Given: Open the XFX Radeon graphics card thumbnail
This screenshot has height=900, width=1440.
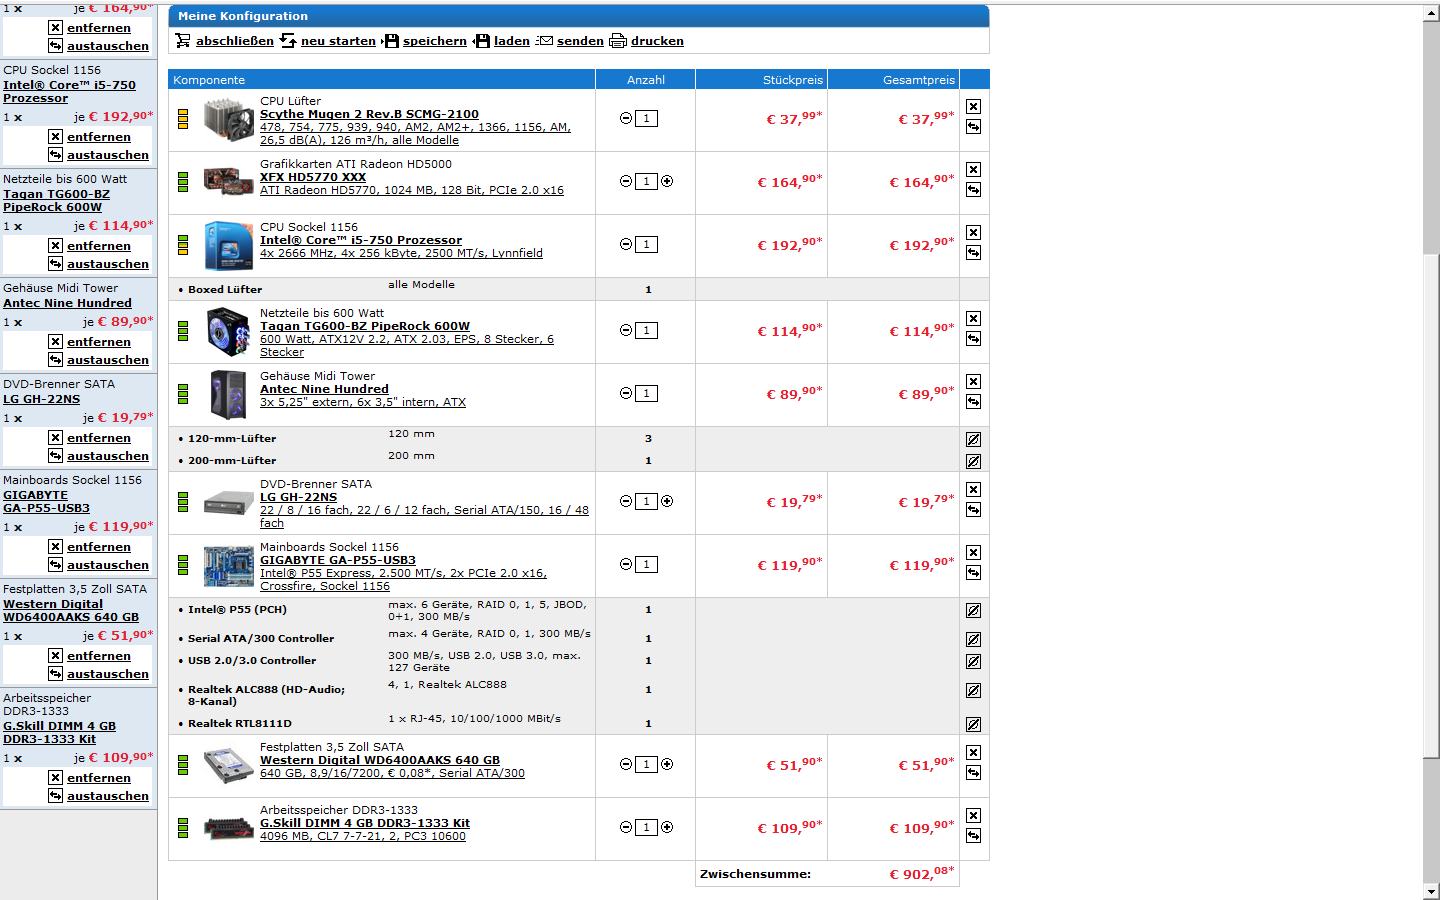Looking at the screenshot, I should [x=228, y=182].
